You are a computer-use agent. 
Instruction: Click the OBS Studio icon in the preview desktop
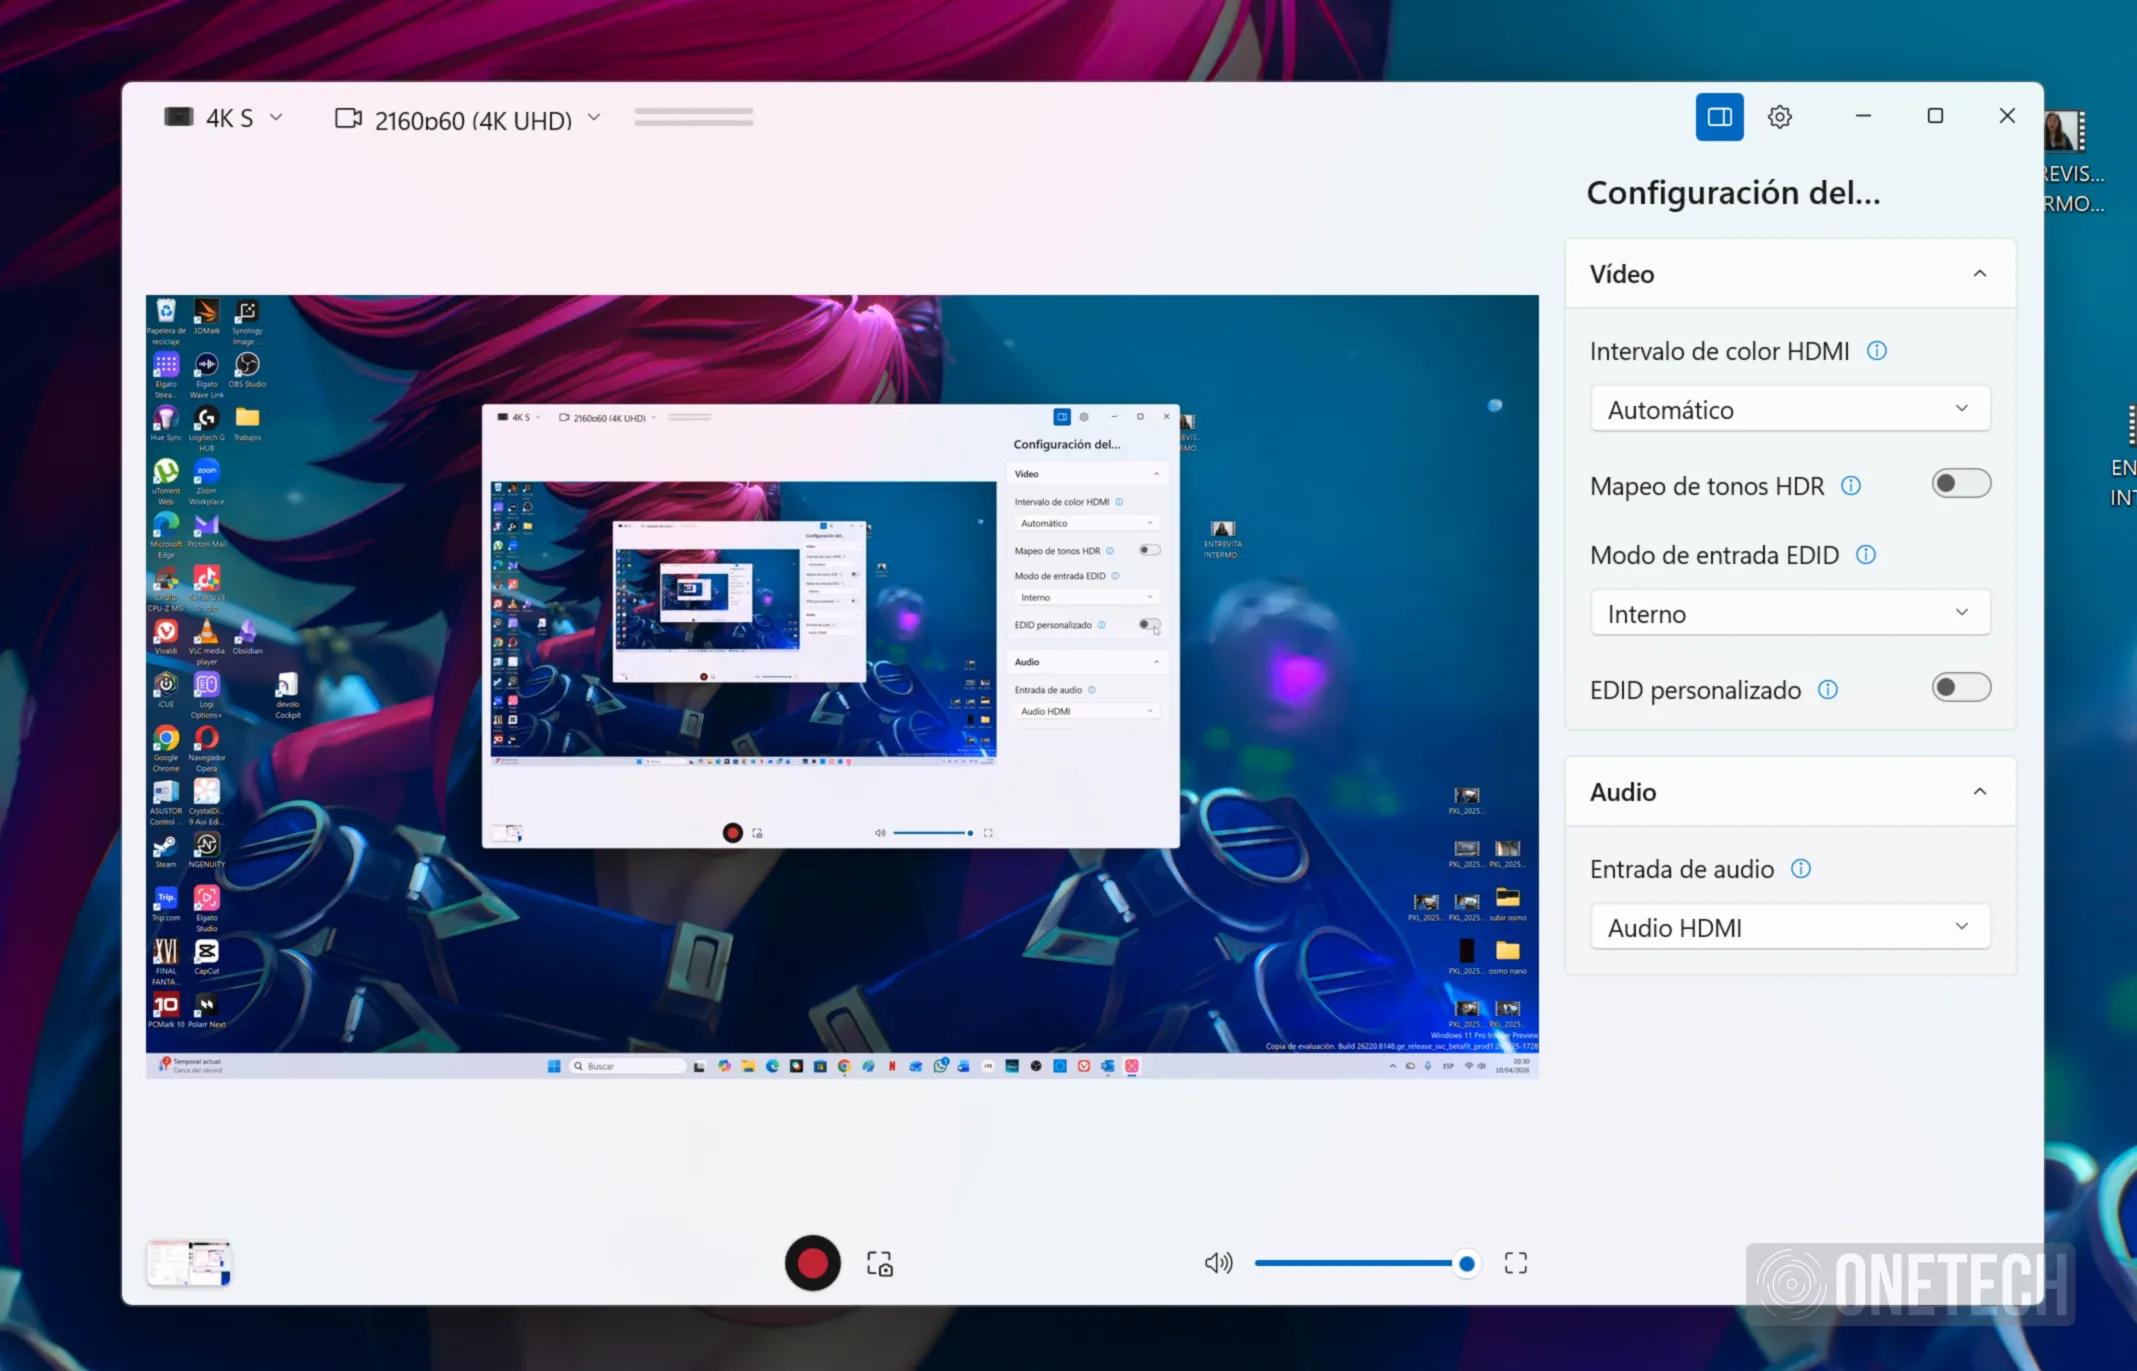247,370
